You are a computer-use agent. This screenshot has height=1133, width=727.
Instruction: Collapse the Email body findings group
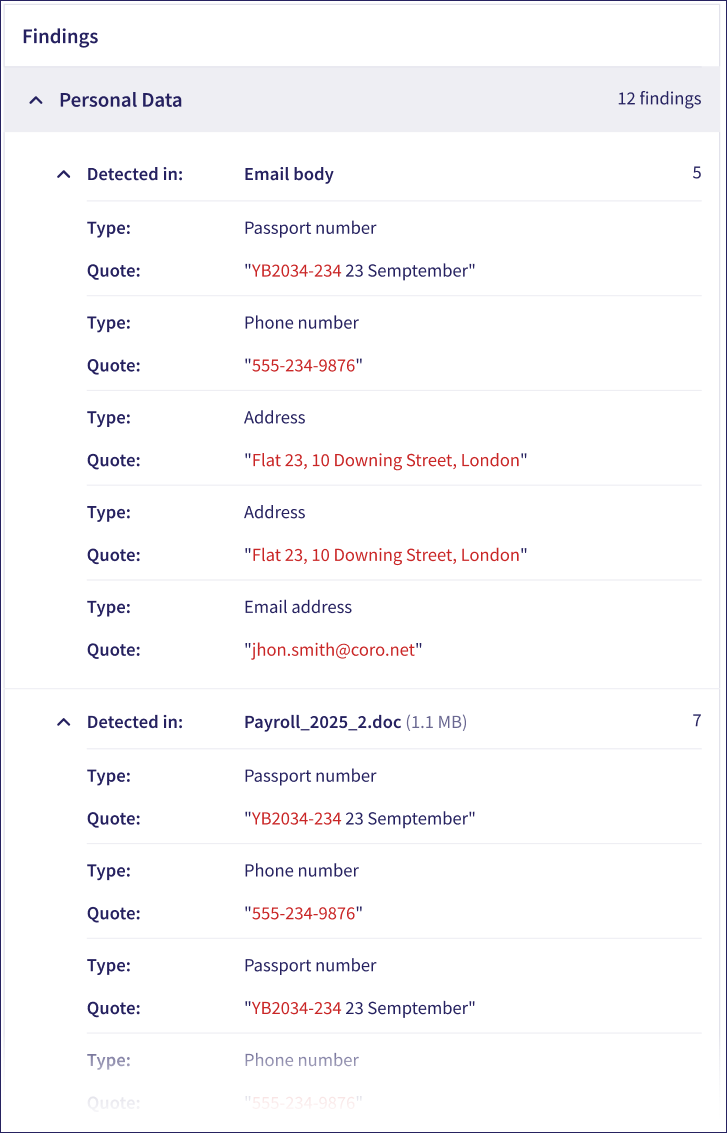64,174
